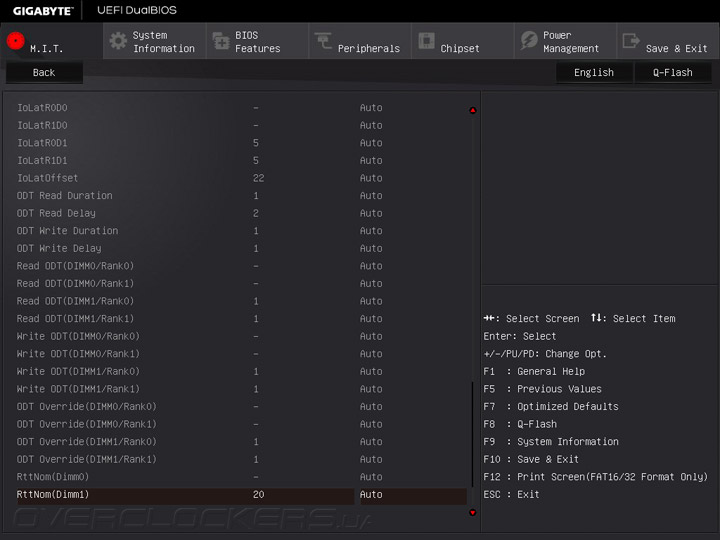Image resolution: width=720 pixels, height=540 pixels.
Task: Click the red scroll-down arrow
Action: point(472,512)
